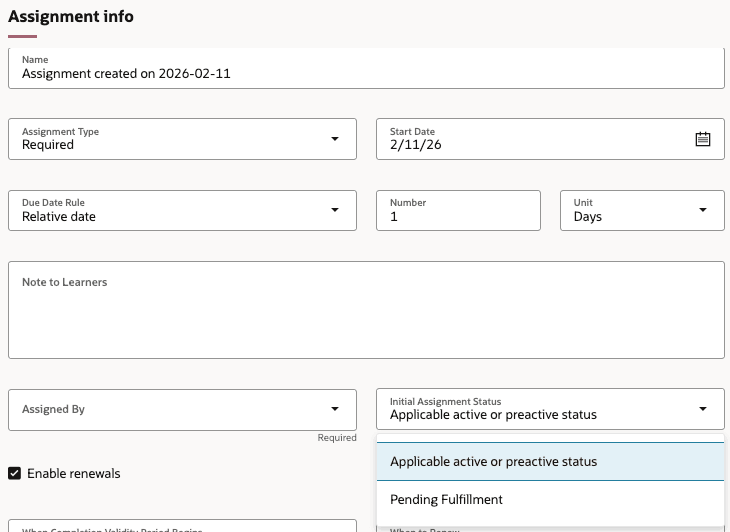Screen dimensions: 730x532
Task: Click the Assigned By dropdown arrow
Action: pyautogui.click(x=335, y=409)
